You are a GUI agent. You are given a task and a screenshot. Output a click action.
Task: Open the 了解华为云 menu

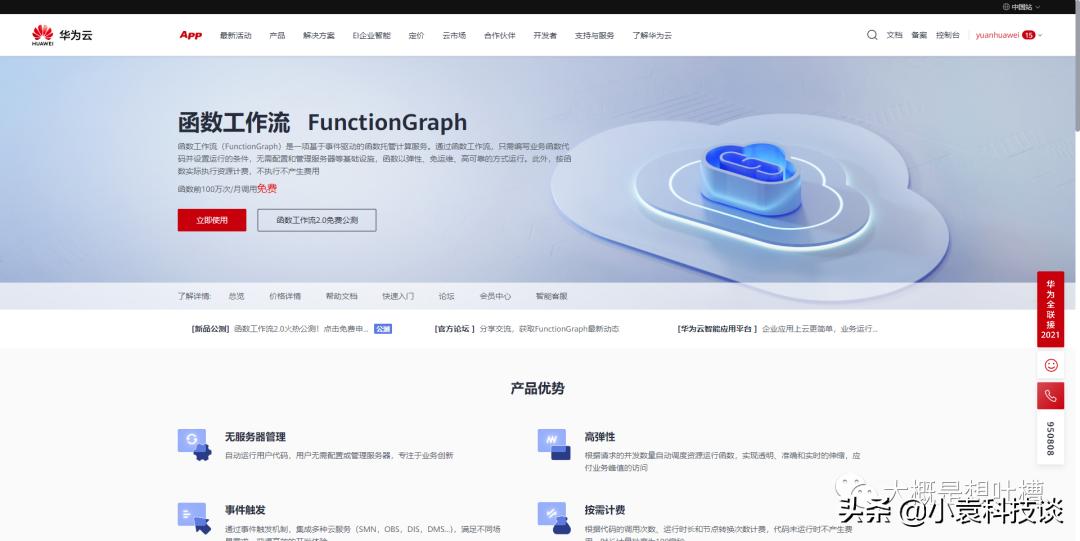[652, 35]
